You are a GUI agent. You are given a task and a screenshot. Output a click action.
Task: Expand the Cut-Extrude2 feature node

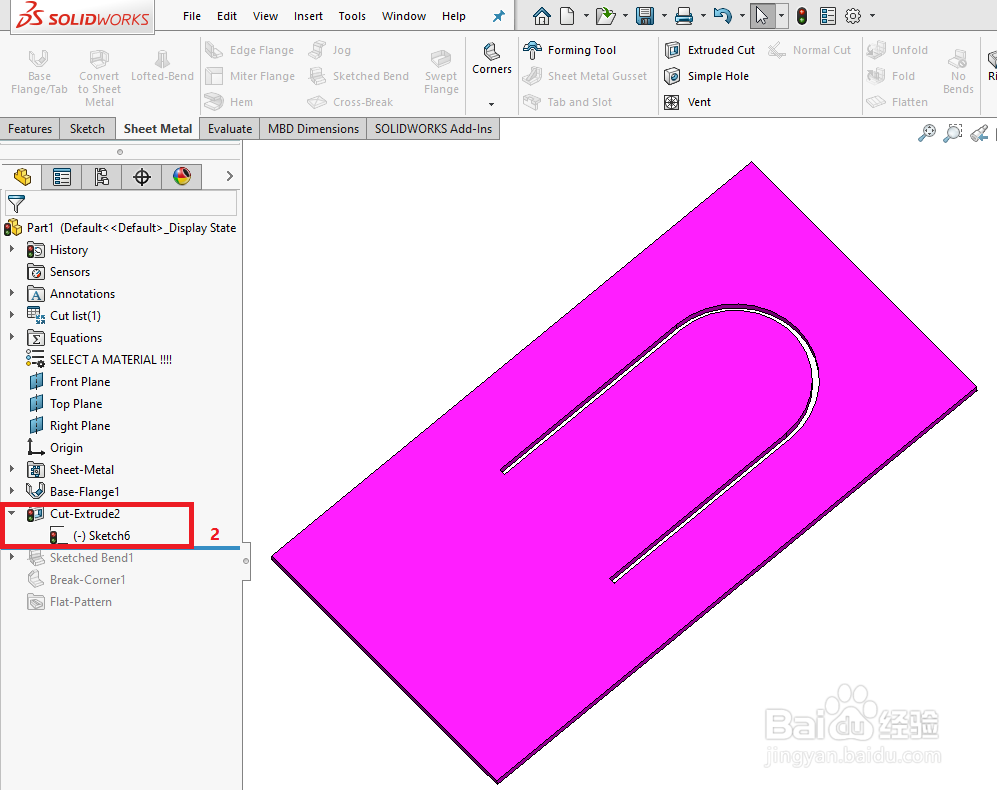[12, 513]
